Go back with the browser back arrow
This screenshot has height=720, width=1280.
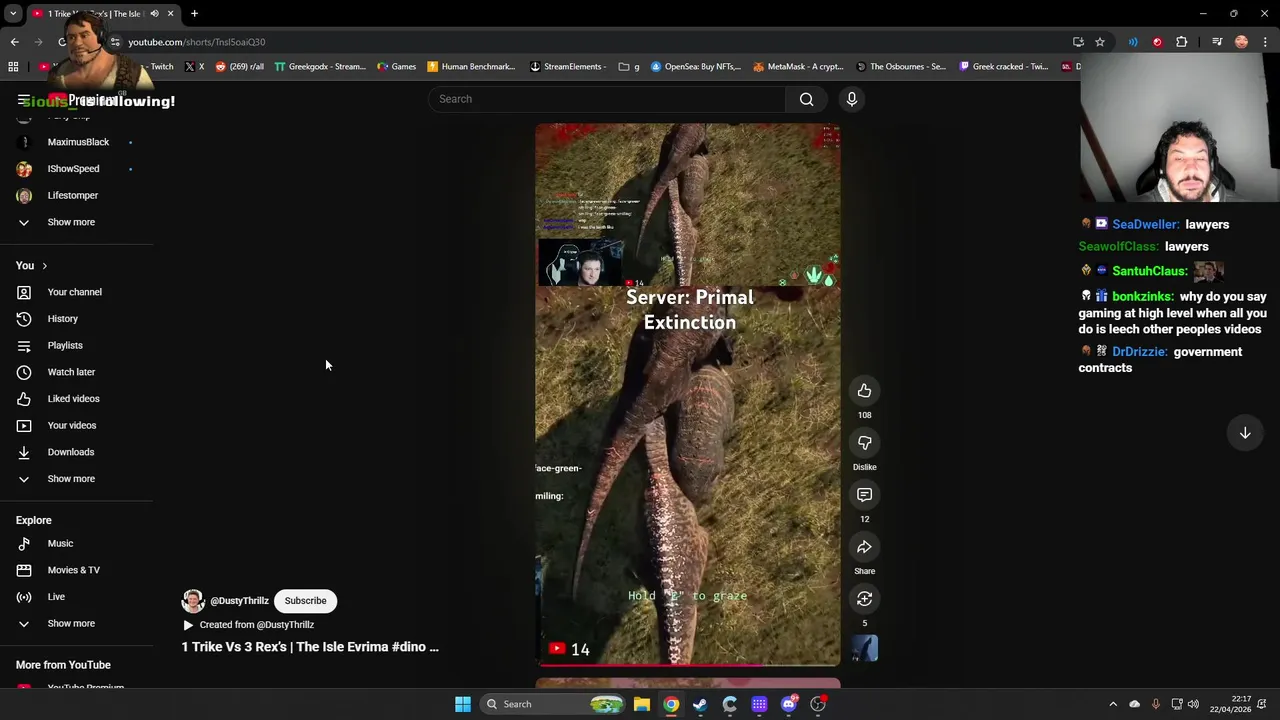pos(14,42)
